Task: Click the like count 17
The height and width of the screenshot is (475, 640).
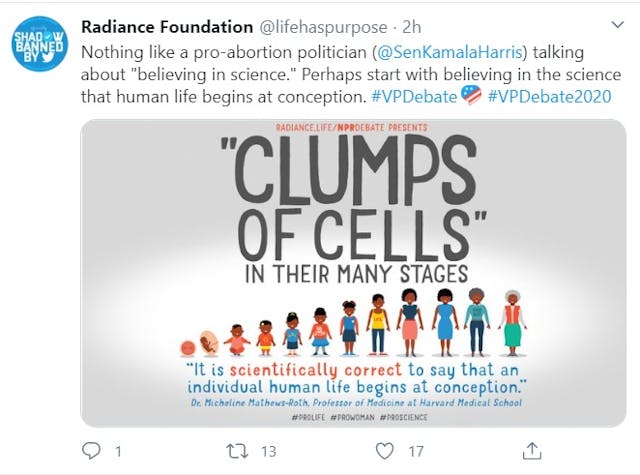Action: 416,451
